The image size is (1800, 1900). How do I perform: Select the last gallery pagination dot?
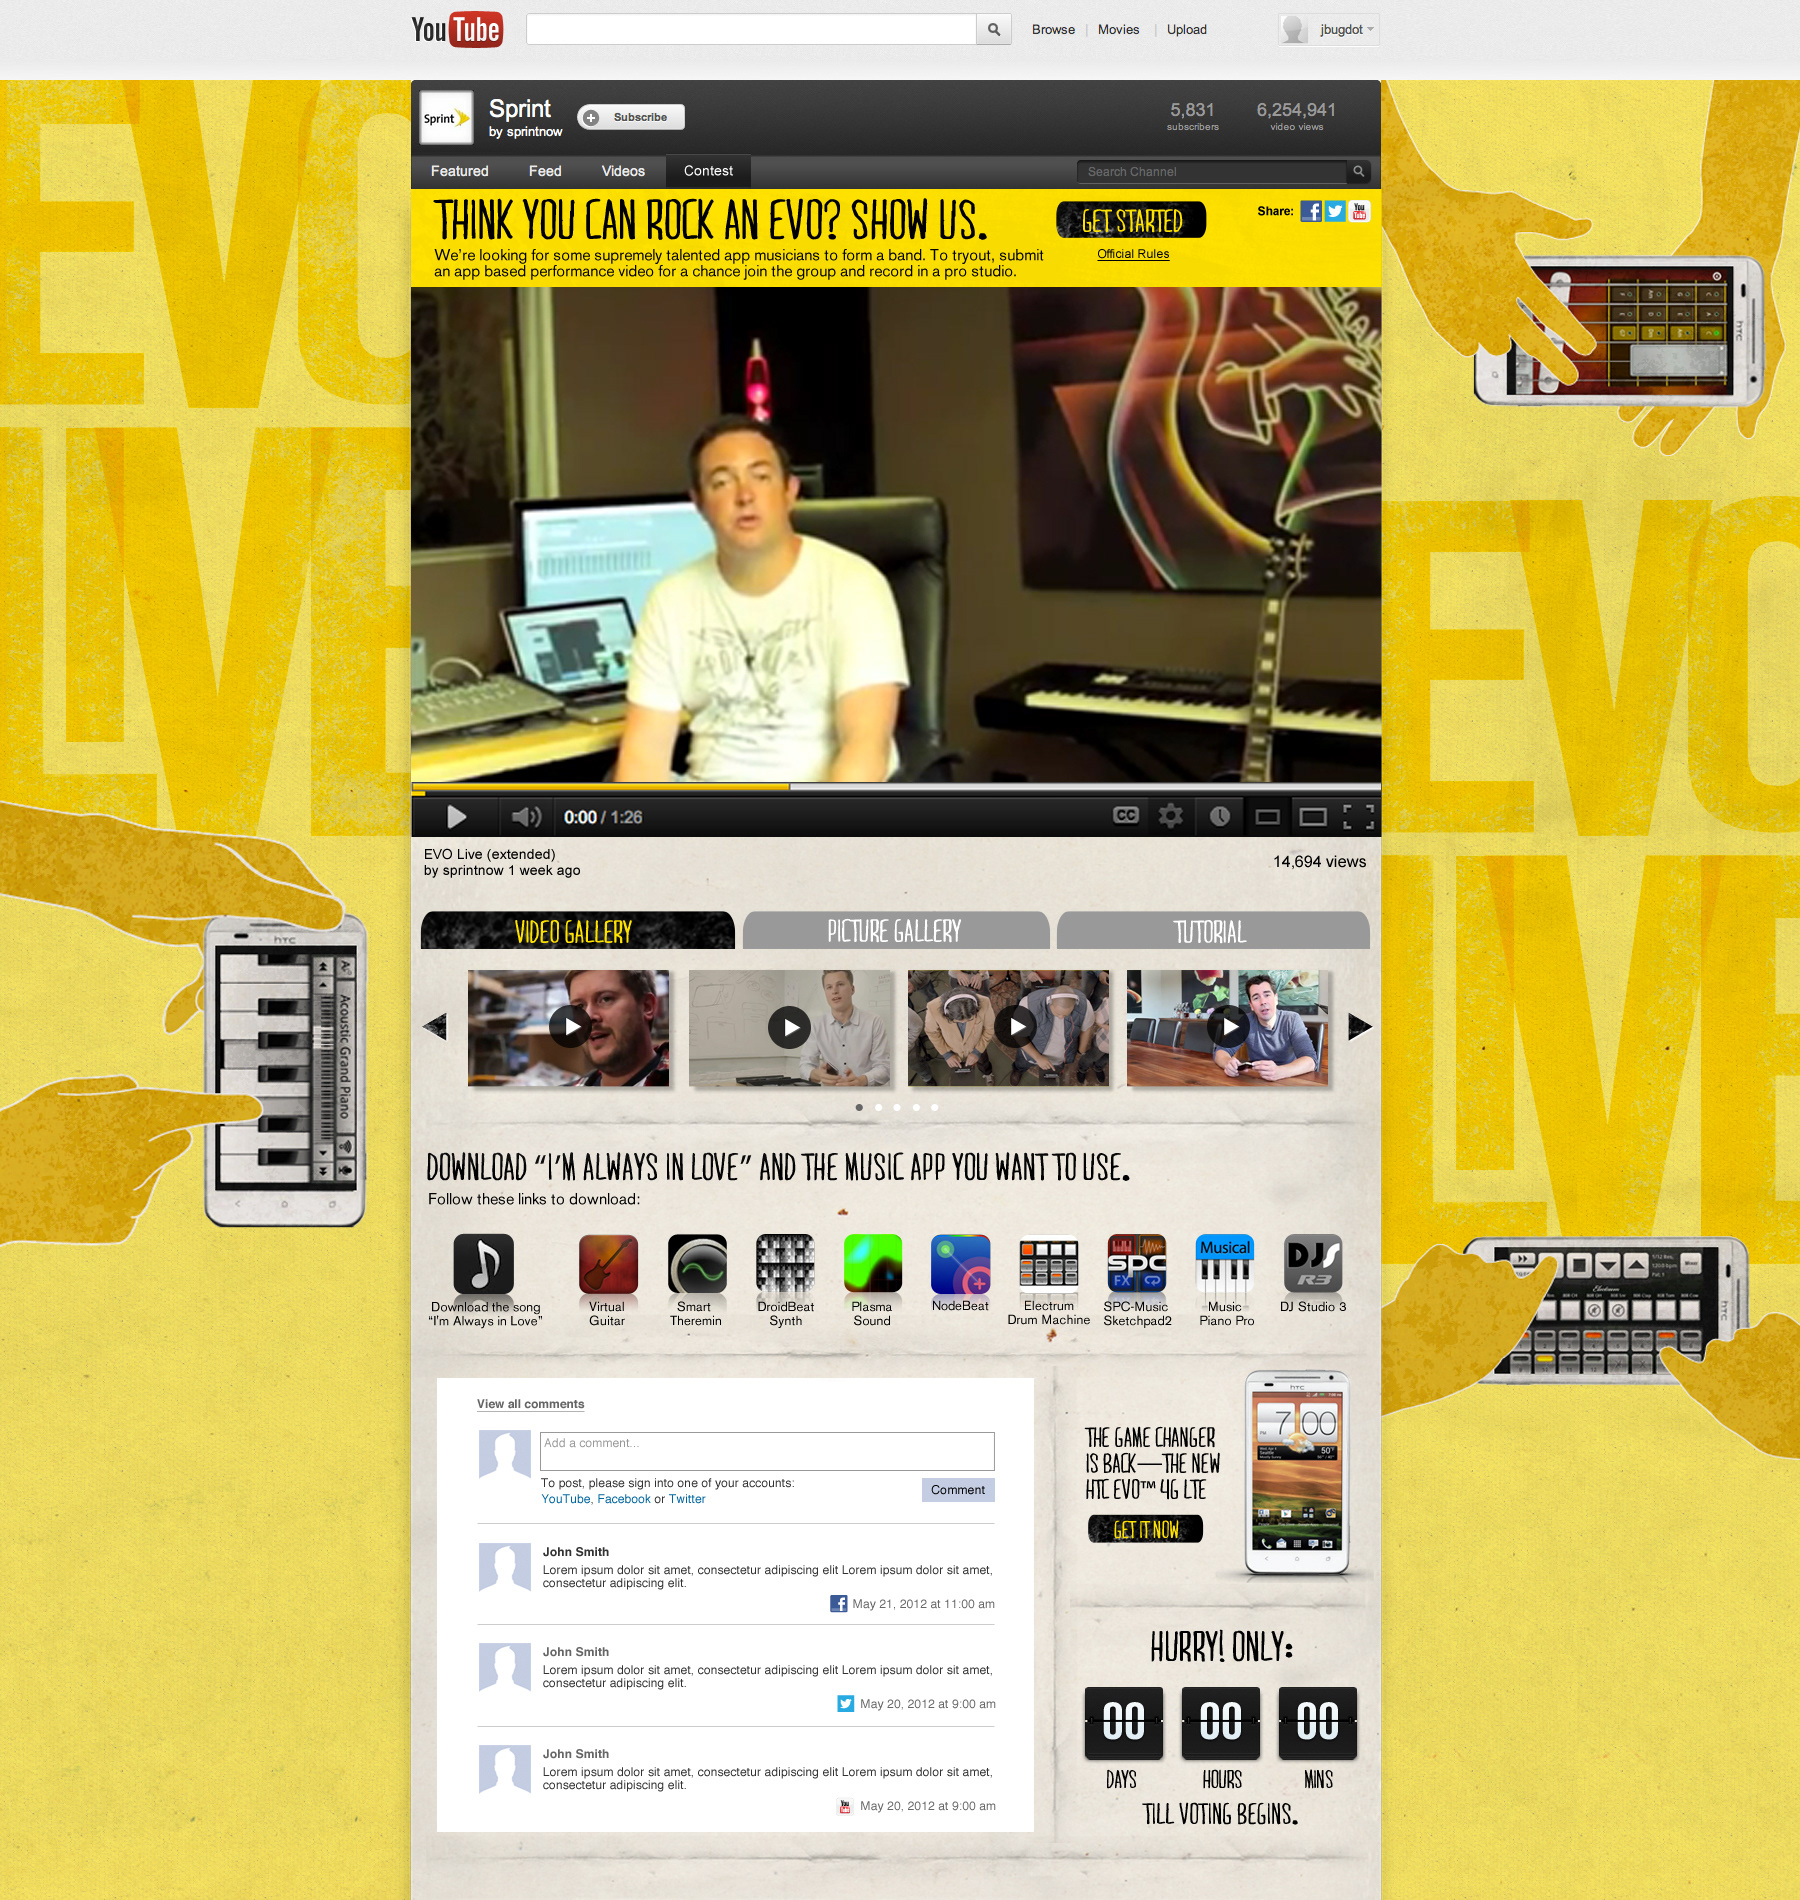pyautogui.click(x=934, y=1107)
